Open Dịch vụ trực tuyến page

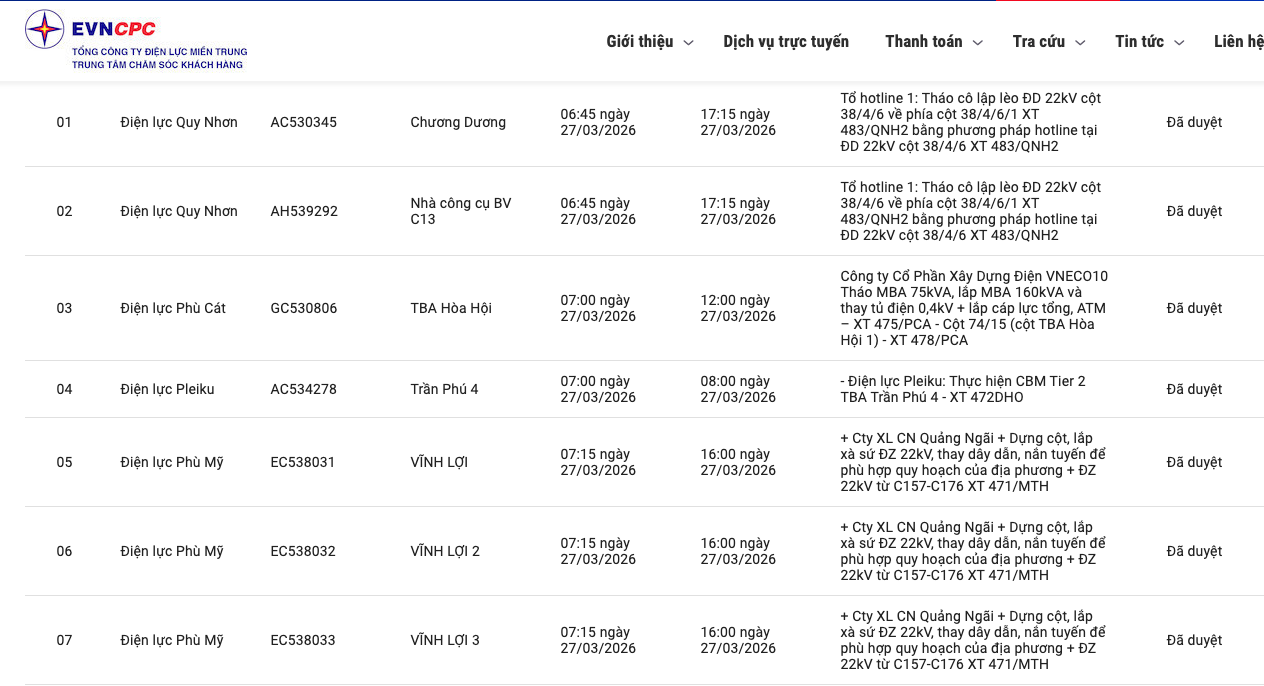(x=786, y=42)
